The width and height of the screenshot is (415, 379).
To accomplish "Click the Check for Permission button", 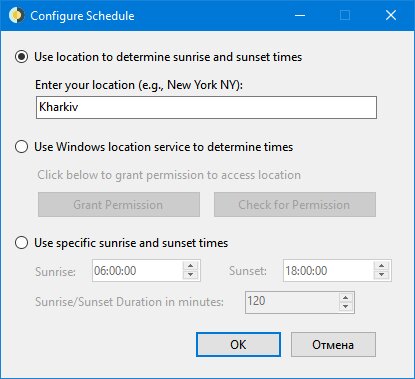I will coord(295,204).
